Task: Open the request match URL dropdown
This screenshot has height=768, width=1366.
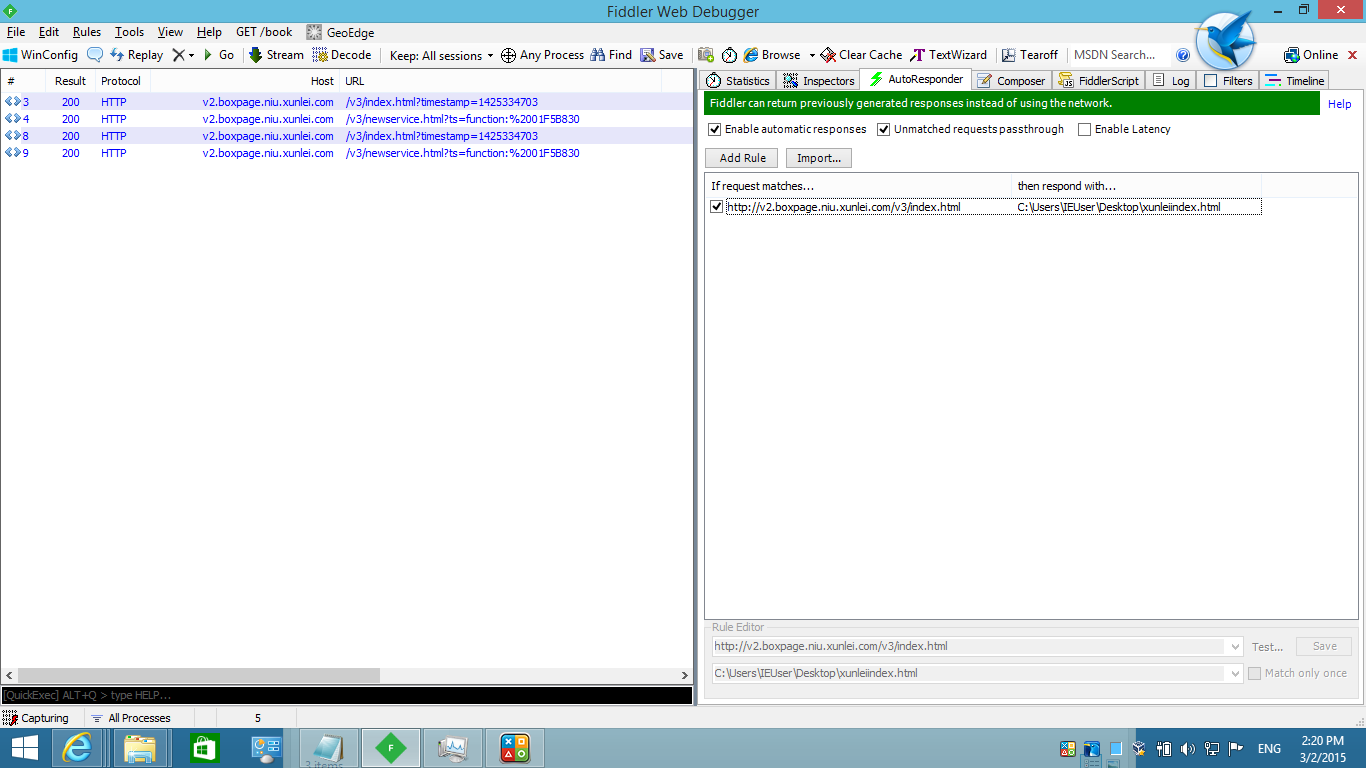Action: click(x=1235, y=646)
